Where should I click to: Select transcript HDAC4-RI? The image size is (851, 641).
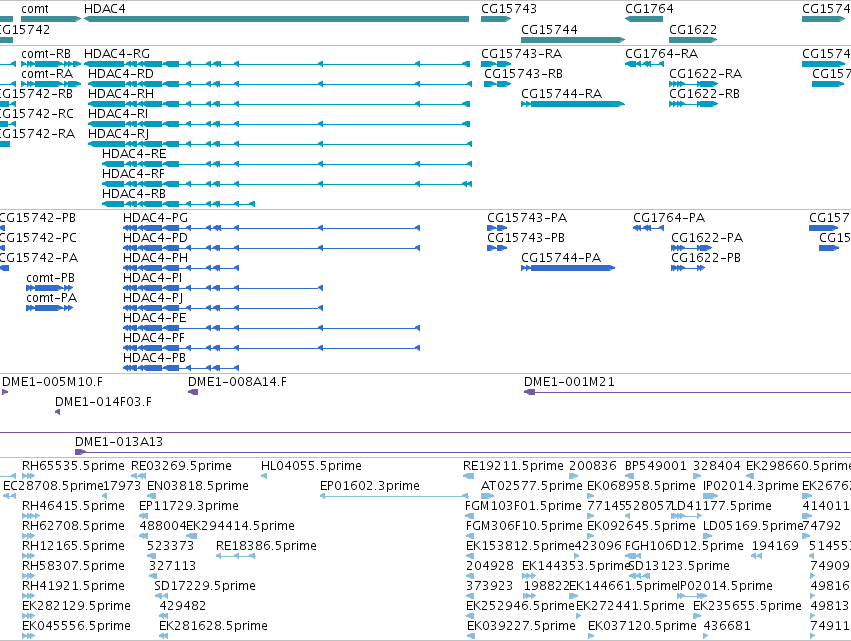pyautogui.click(x=278, y=124)
